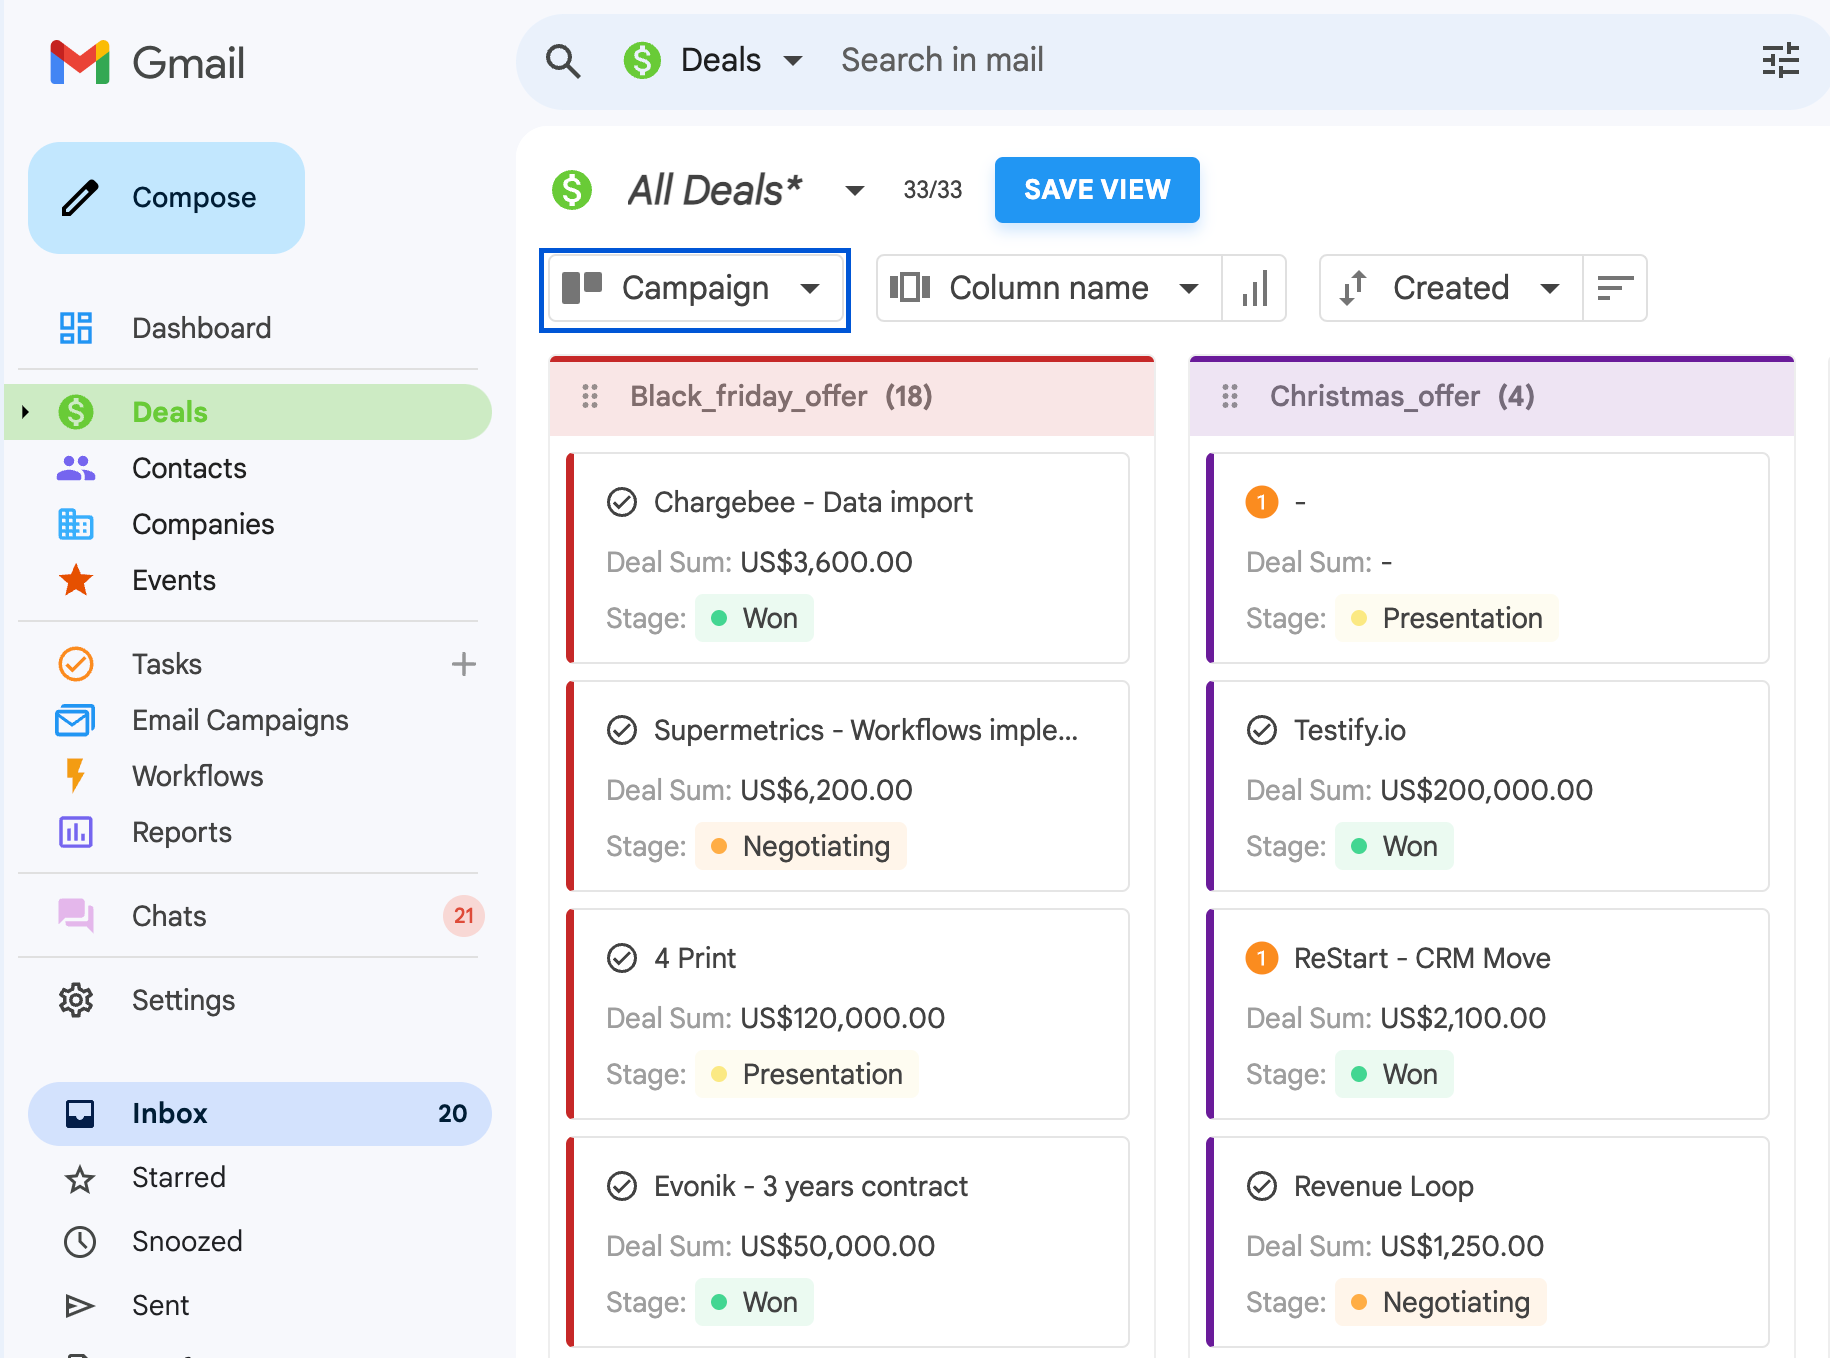1830x1358 pixels.
Task: Click the 33/33 deals count
Action: pyautogui.click(x=932, y=190)
